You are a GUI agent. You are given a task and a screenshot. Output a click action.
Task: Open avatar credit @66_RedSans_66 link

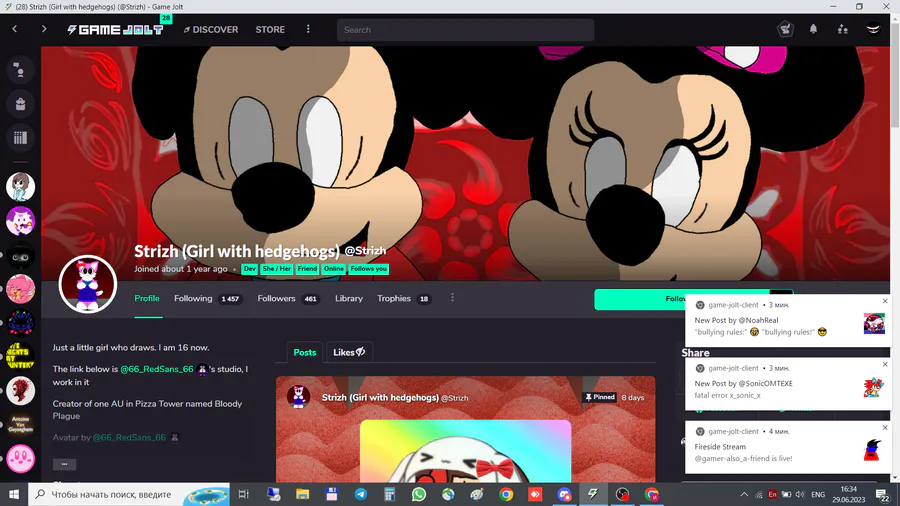(x=129, y=437)
